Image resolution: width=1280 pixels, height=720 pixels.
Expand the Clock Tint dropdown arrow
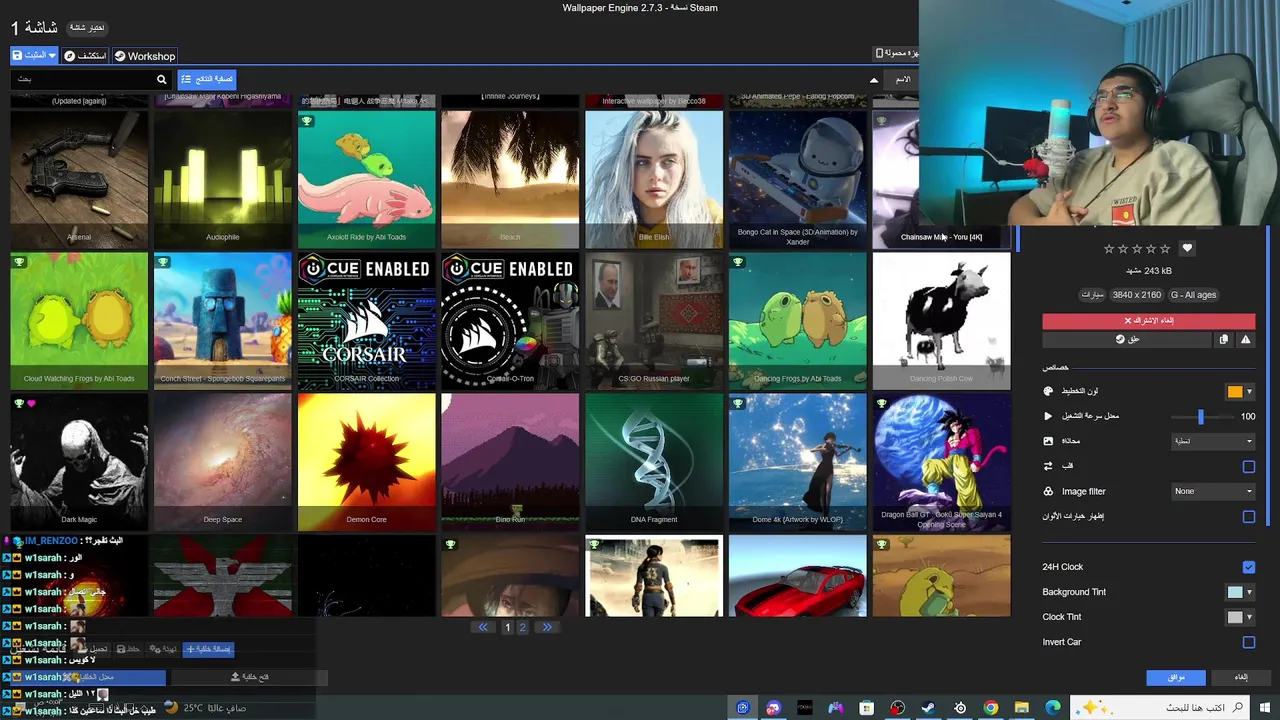pos(1249,617)
